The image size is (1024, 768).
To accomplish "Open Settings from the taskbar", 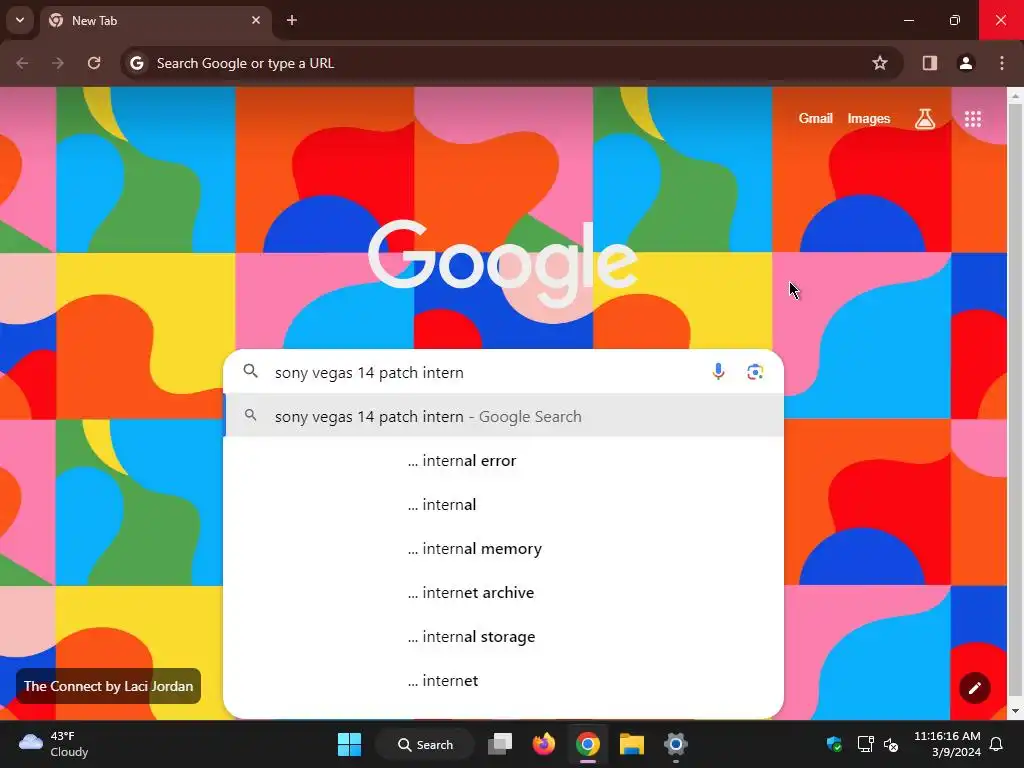I will tap(676, 744).
